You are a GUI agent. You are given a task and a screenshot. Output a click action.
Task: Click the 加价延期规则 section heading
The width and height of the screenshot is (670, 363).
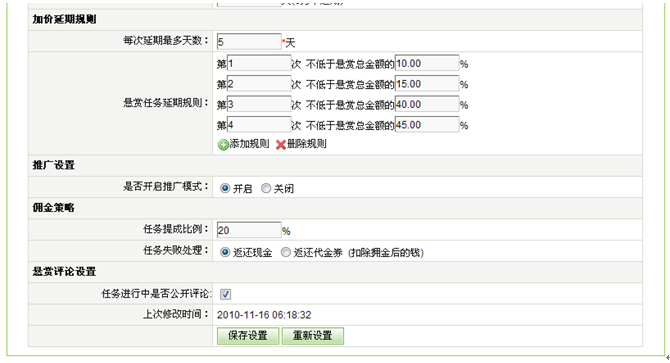65,20
